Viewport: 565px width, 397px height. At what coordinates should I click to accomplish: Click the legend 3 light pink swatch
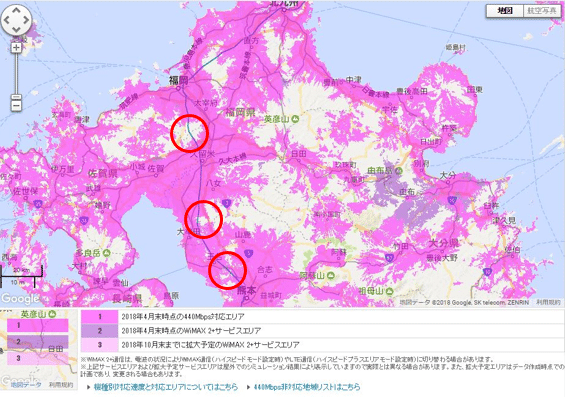pos(100,345)
